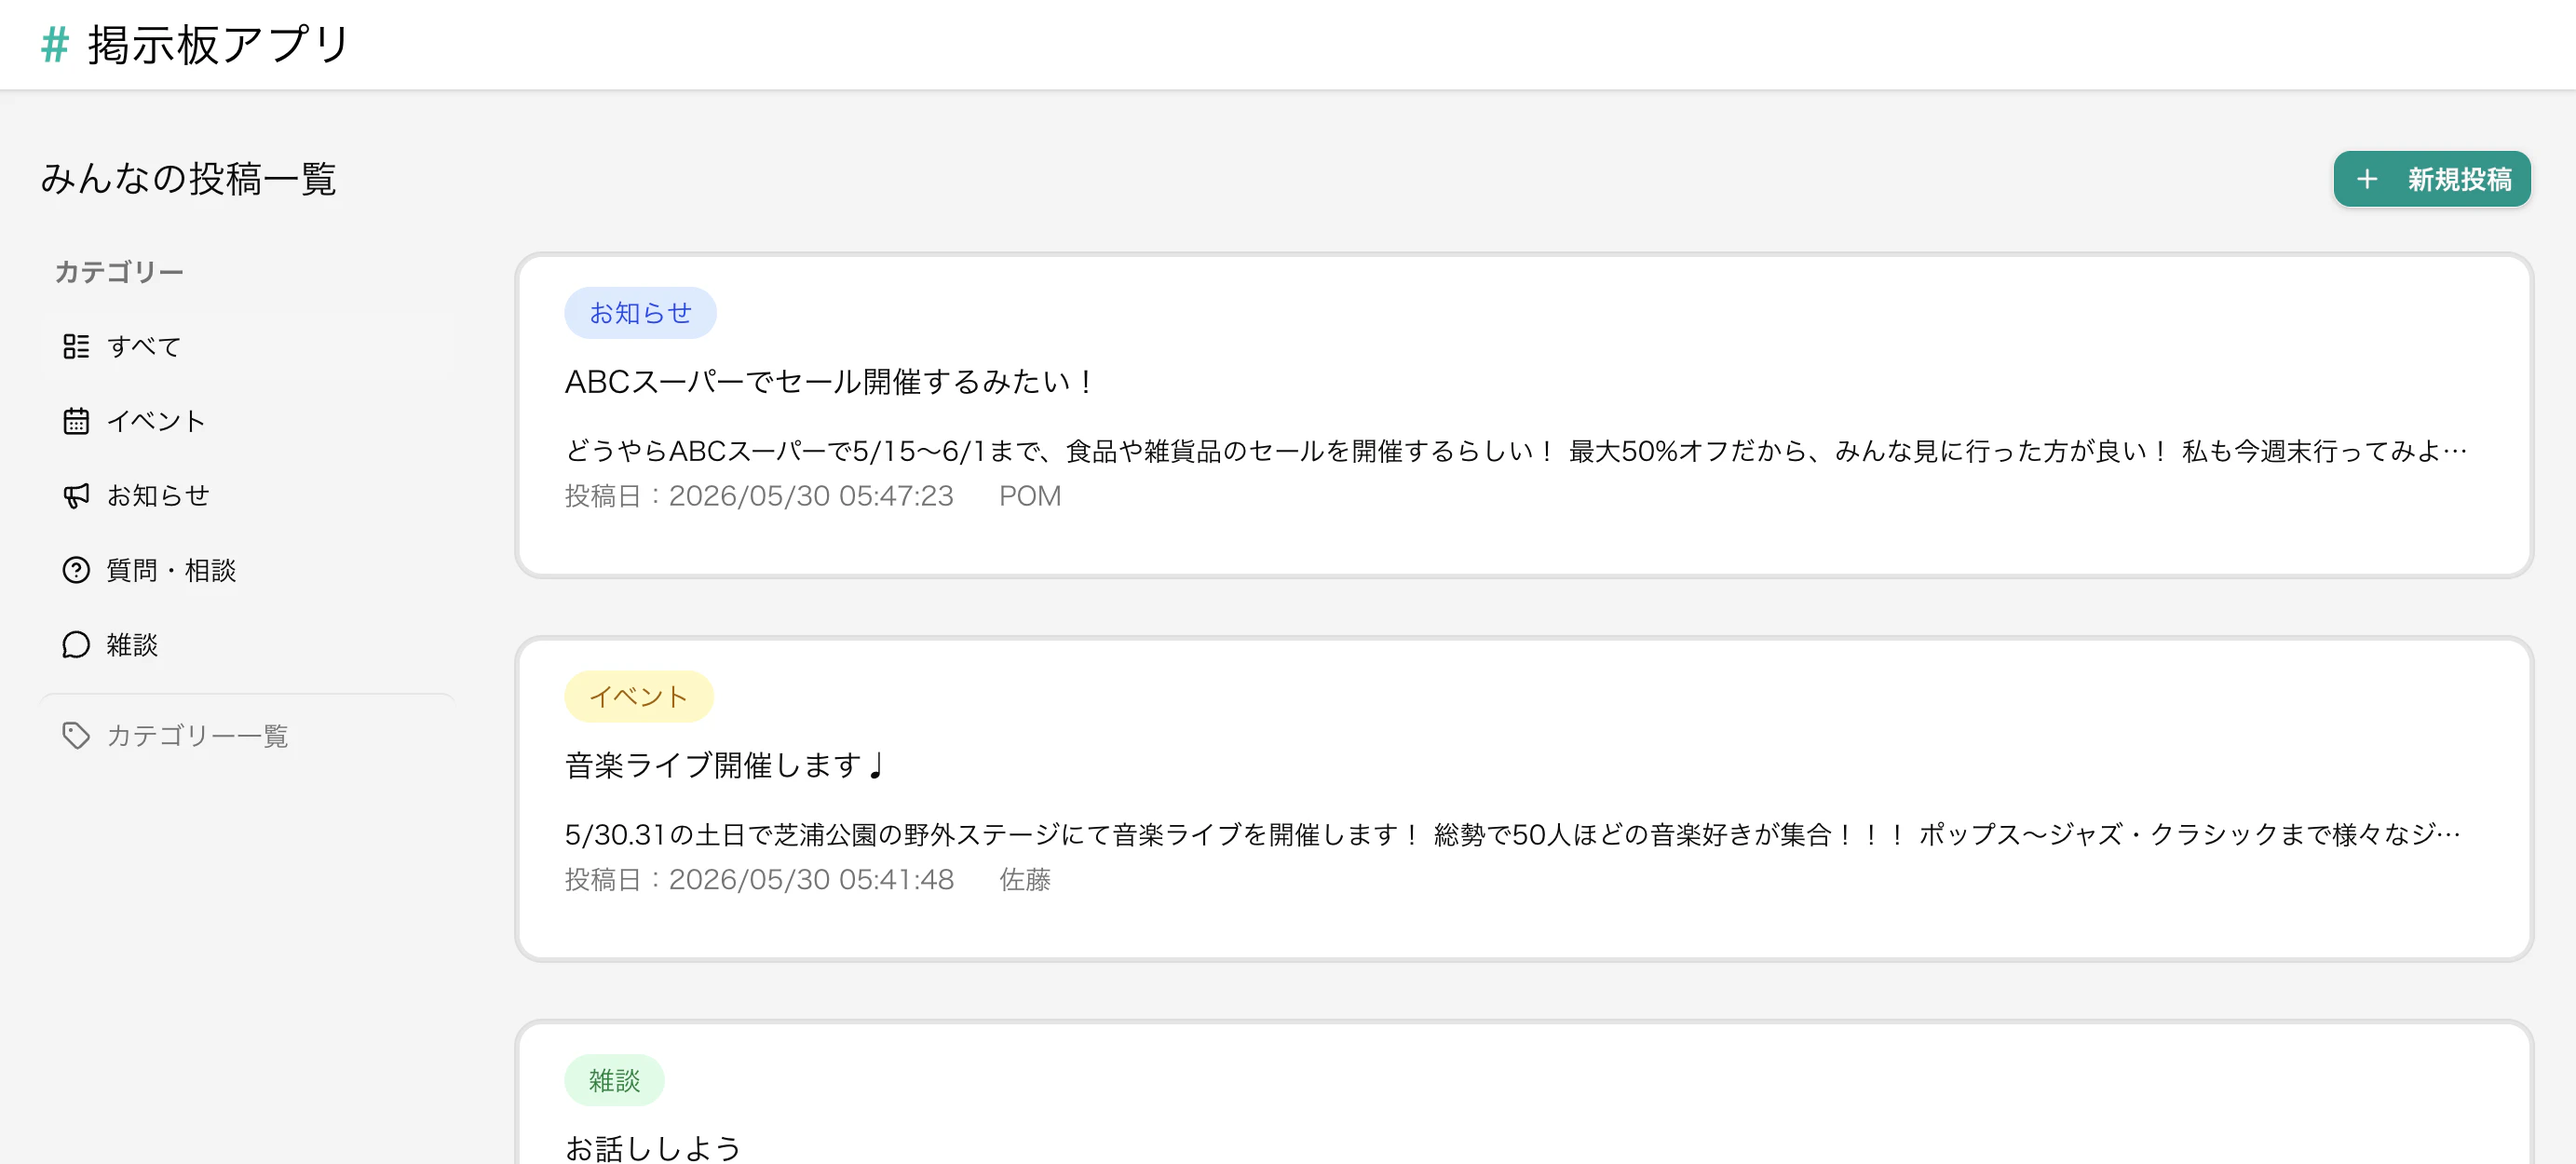Click the カテゴリー一覧 tag icon

(76, 736)
